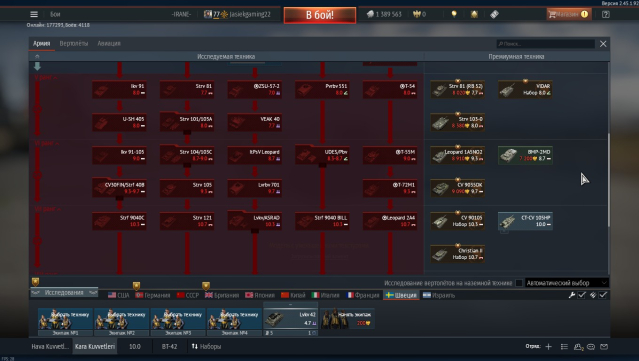Toggle the checkmark filter beside wrench icon
639x361 pixels.
coord(582,295)
